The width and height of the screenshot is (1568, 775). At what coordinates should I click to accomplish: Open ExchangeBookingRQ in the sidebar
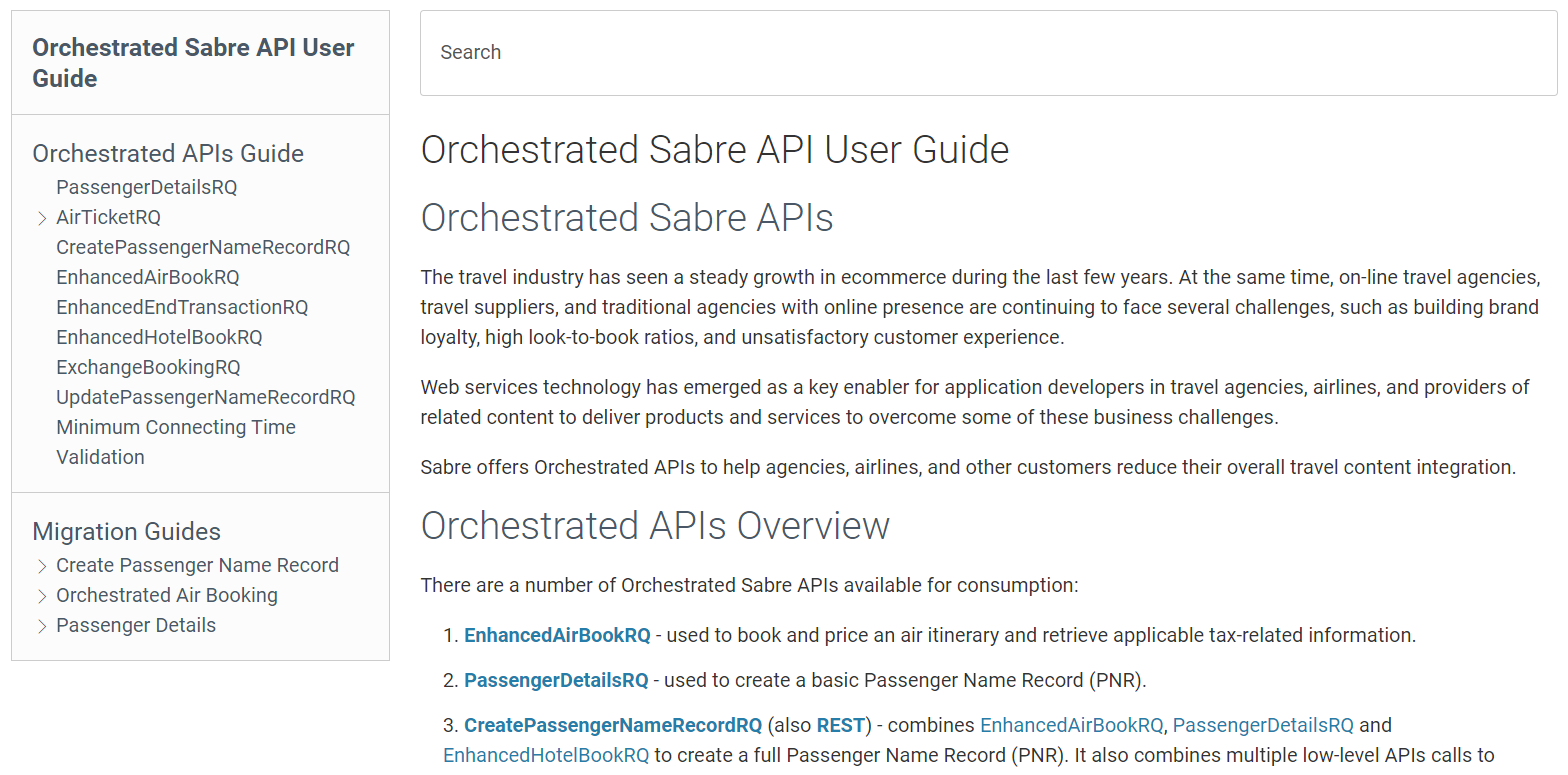[x=148, y=367]
